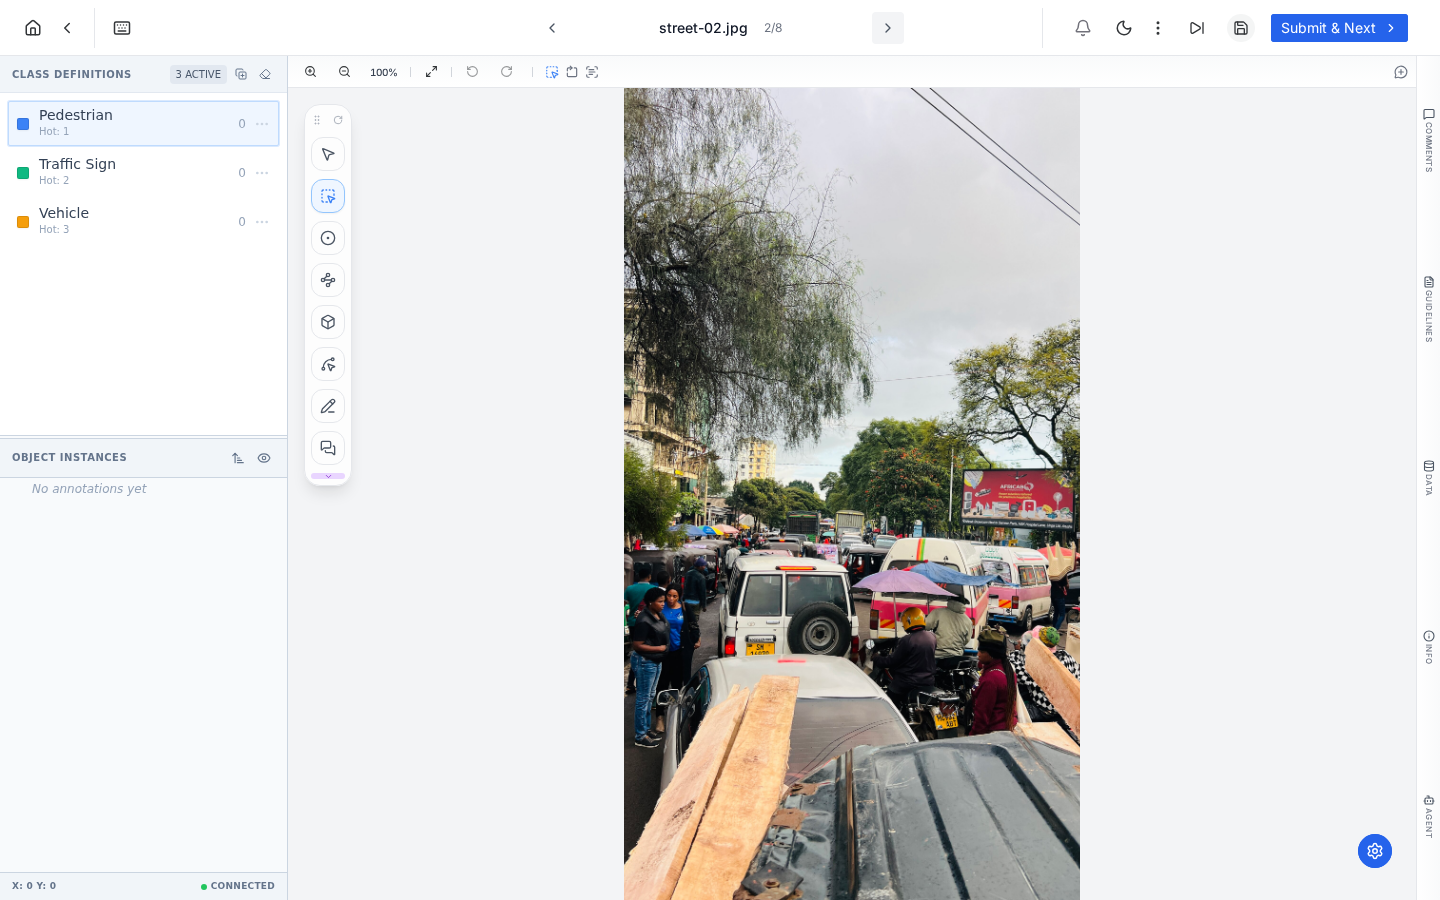The width and height of the screenshot is (1440, 900).
Task: Select the comments chat tool
Action: [328, 448]
